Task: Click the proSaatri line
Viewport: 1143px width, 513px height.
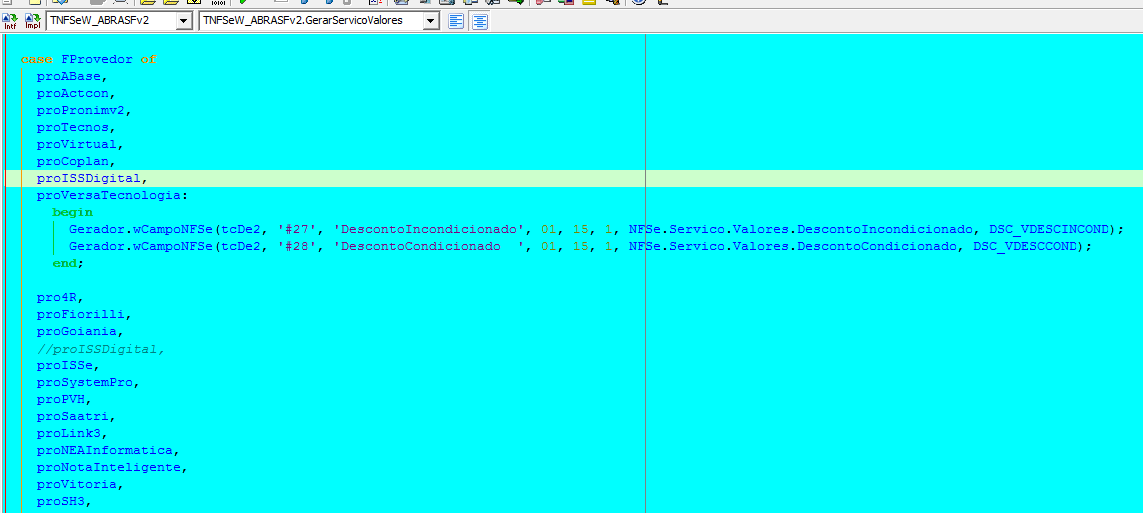Action: (77, 417)
